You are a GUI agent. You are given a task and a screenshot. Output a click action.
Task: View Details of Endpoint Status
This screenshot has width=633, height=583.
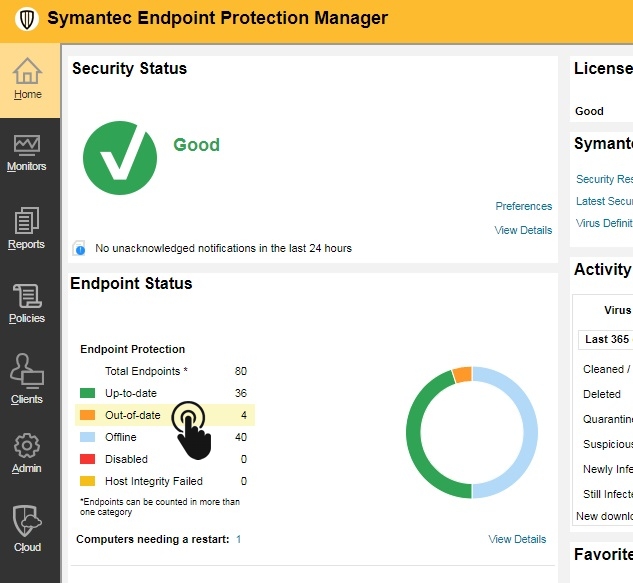(x=517, y=539)
